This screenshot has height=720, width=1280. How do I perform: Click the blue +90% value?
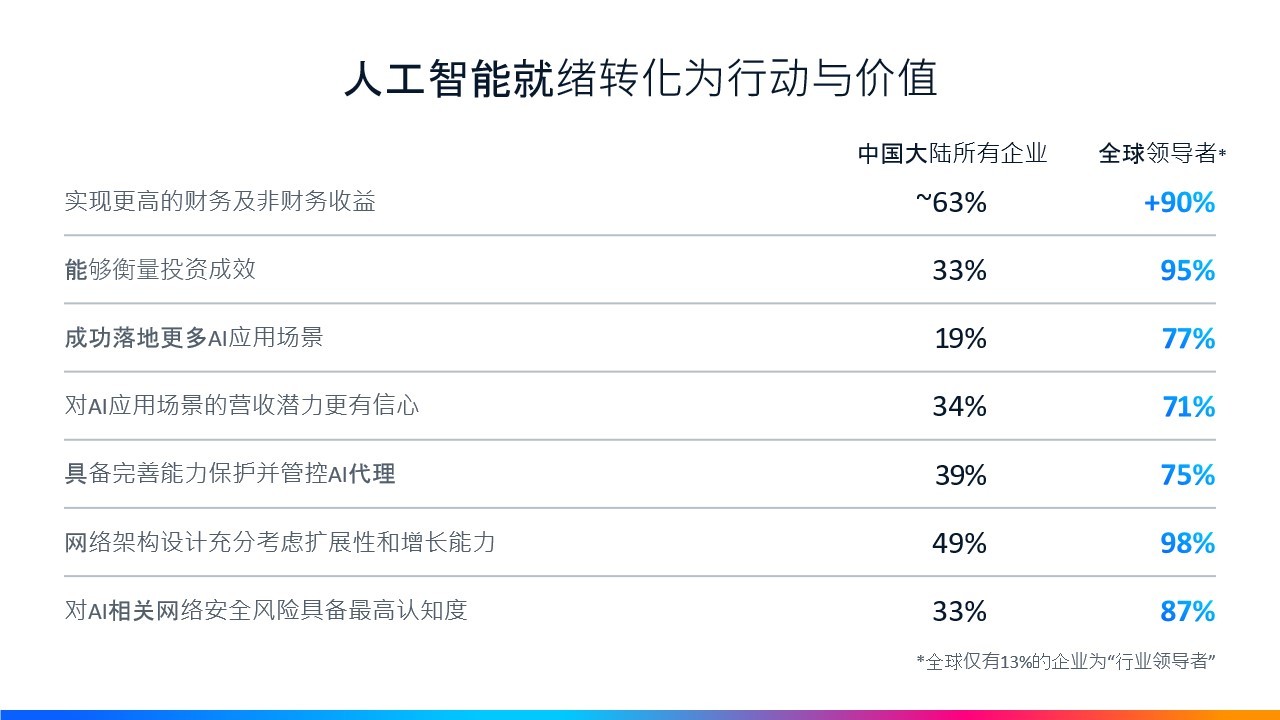tap(1179, 202)
